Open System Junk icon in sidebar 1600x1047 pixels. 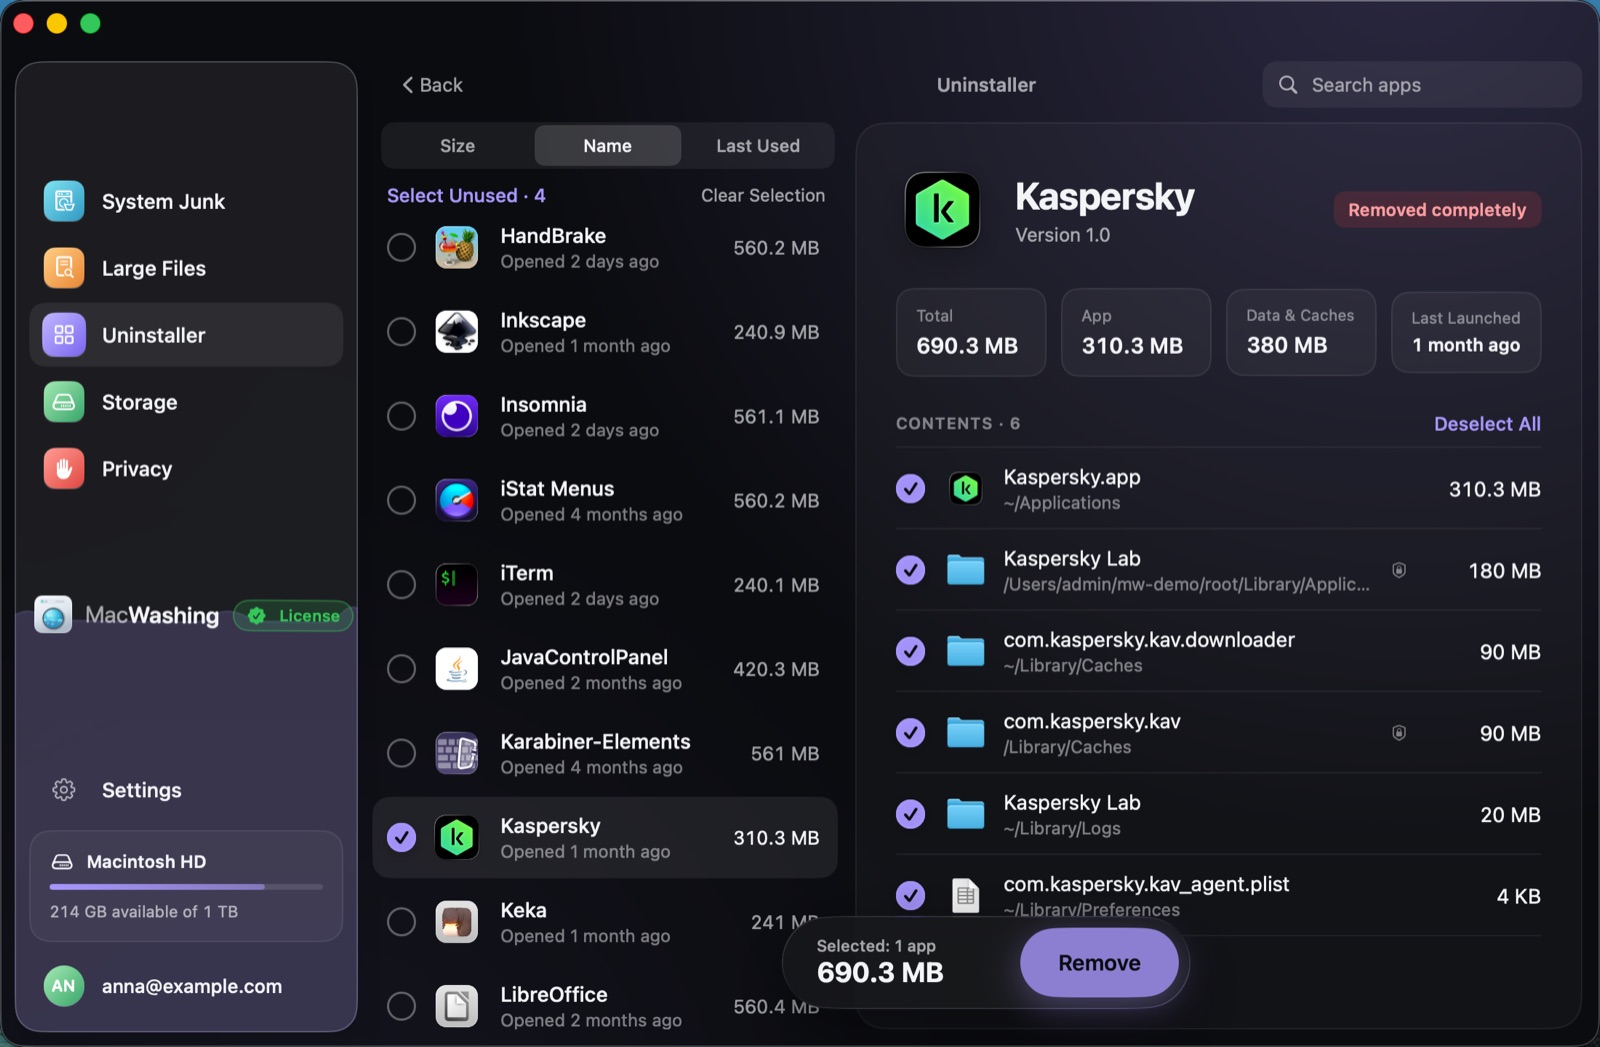pos(64,201)
